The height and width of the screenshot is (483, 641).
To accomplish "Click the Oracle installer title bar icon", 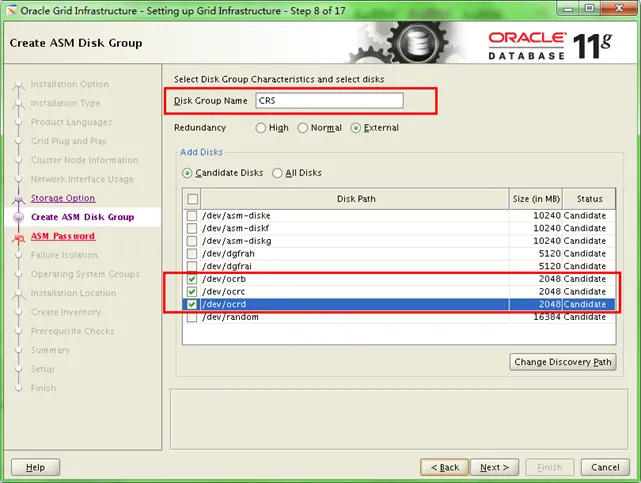I will (11, 10).
